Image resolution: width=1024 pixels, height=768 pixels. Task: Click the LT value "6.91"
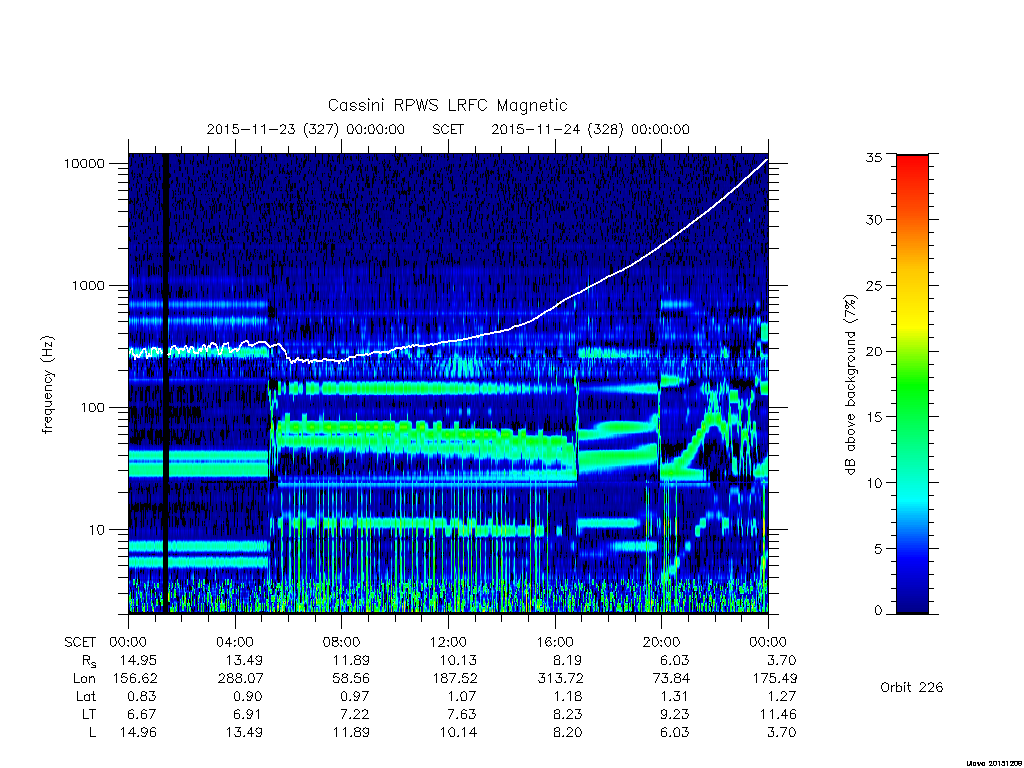248,714
